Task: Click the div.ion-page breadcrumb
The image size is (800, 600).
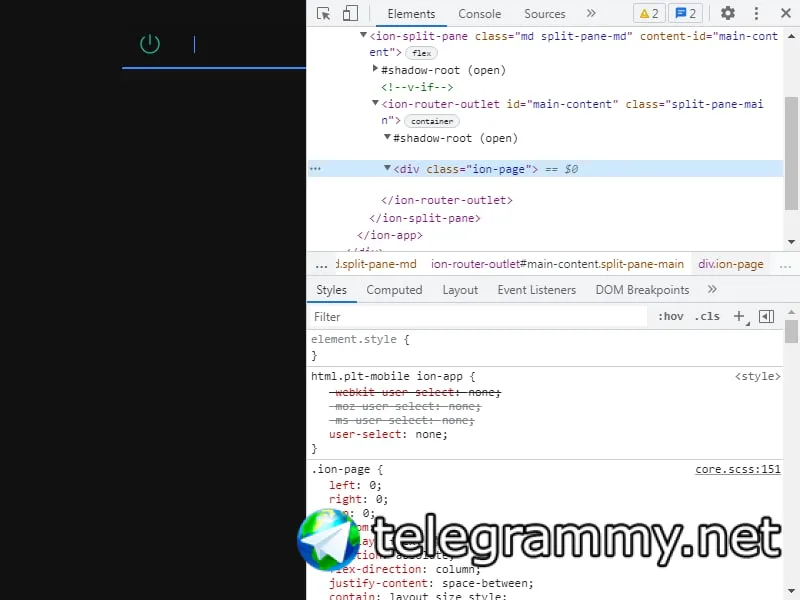Action: 731,264
